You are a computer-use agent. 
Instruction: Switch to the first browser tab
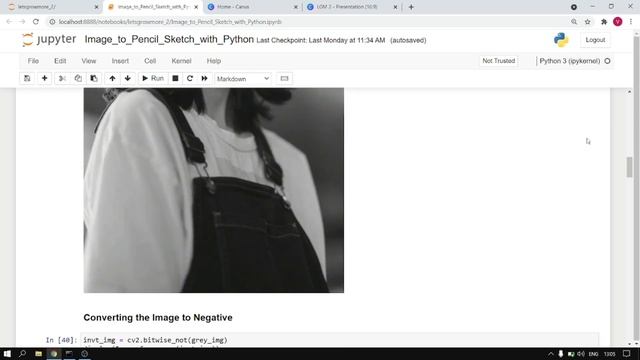52,7
